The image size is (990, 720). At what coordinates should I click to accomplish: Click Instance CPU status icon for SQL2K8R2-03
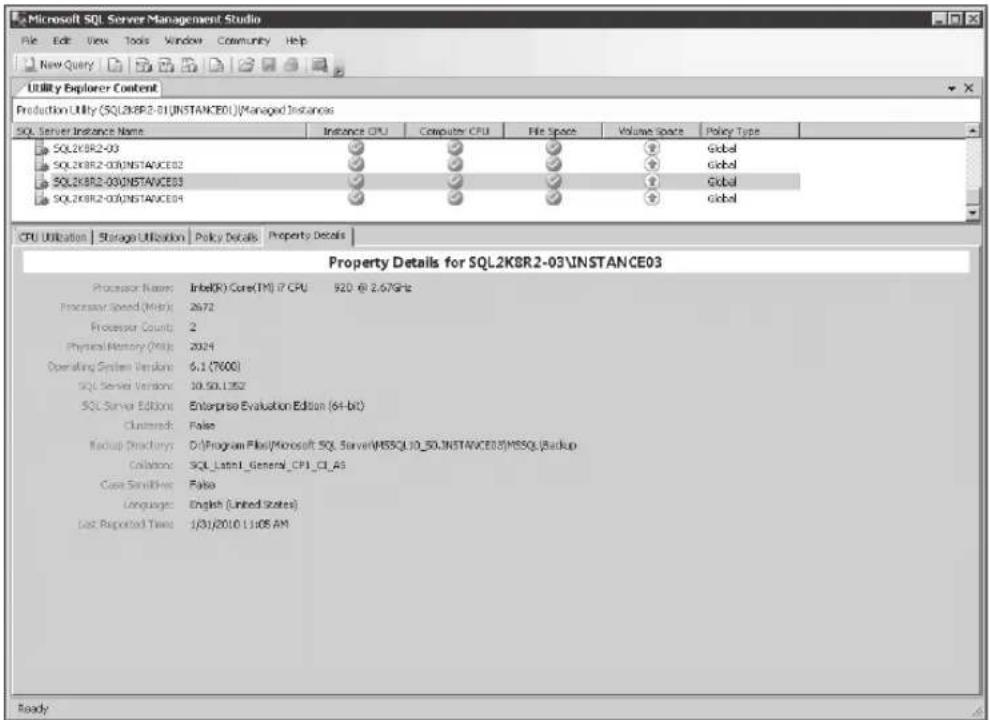(356, 148)
